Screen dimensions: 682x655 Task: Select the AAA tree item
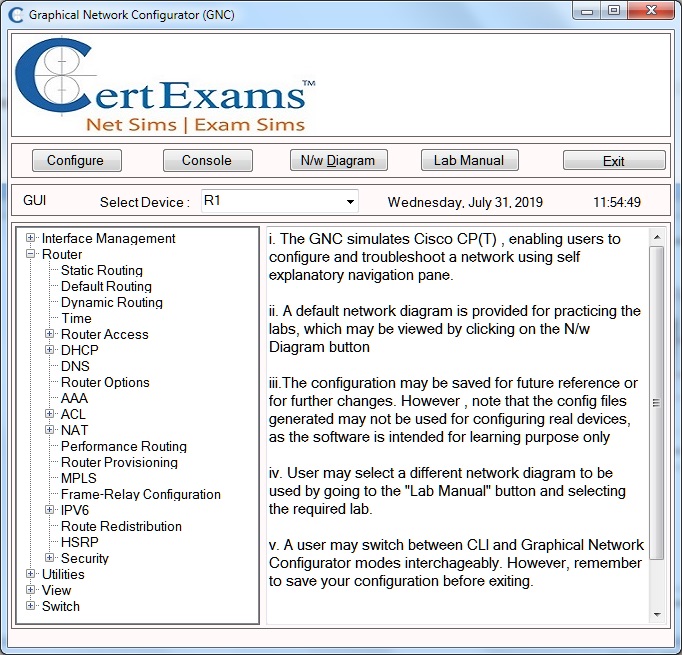(x=74, y=398)
